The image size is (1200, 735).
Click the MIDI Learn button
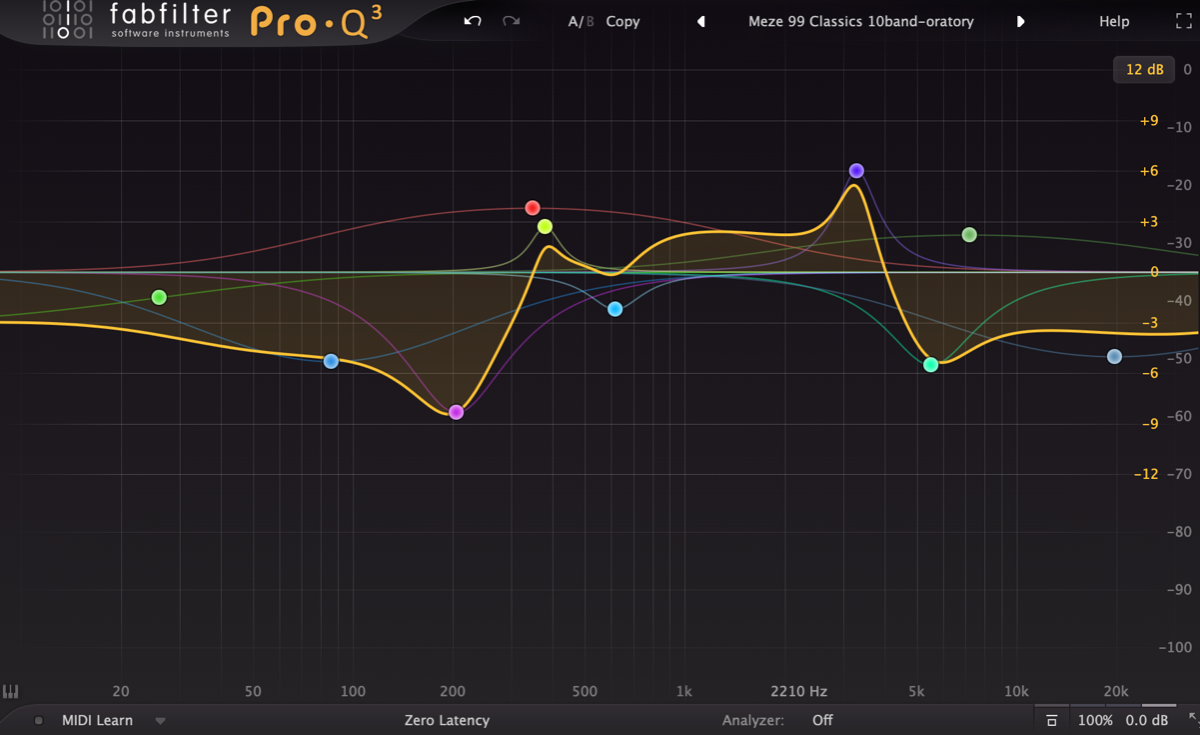pos(97,720)
